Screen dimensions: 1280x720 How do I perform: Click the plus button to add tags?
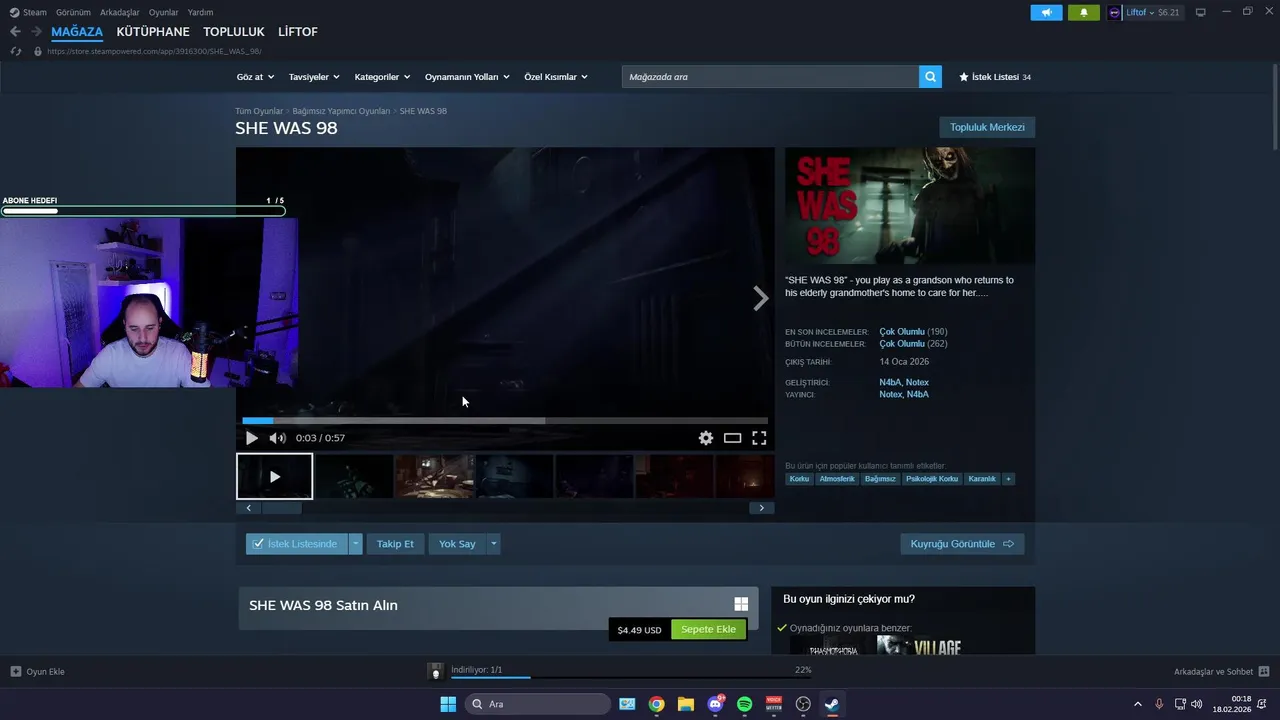[1009, 479]
